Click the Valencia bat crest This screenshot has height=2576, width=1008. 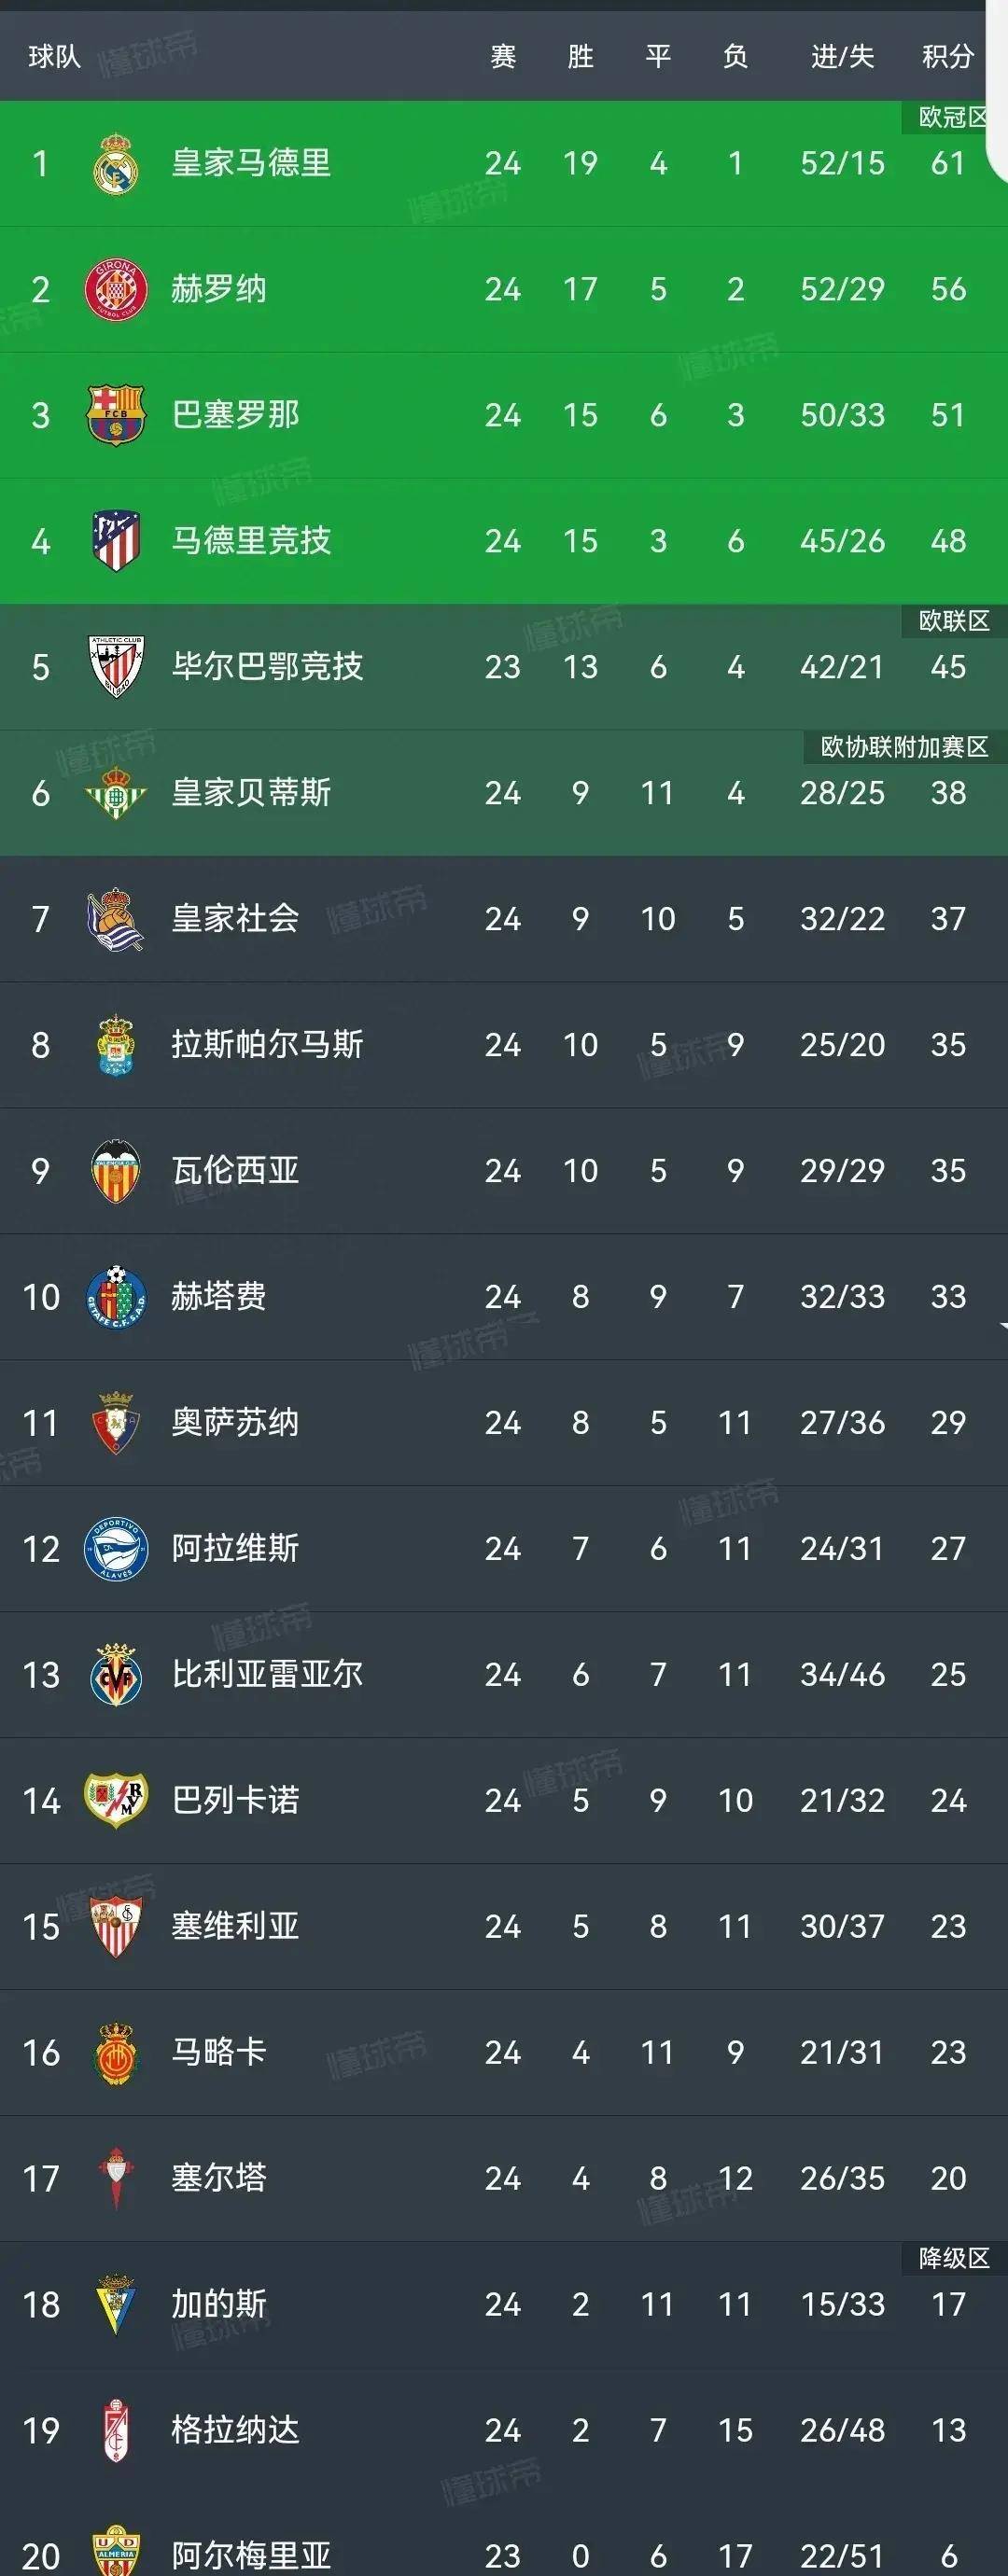coord(116,1171)
